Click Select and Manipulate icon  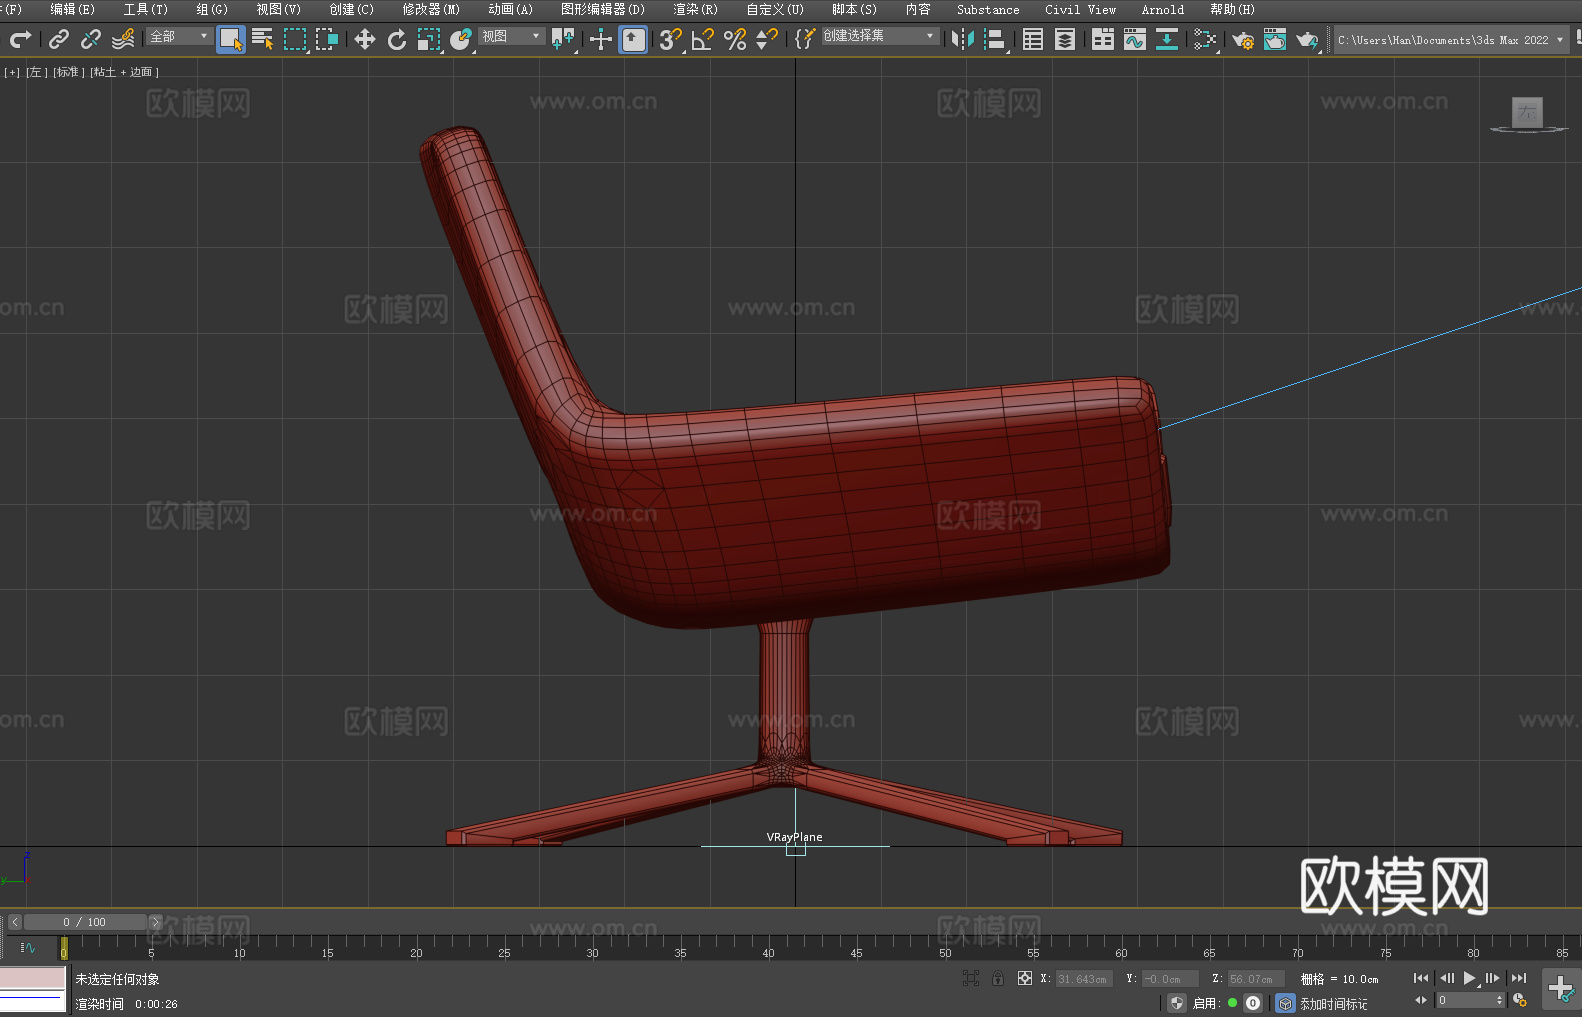tap(601, 39)
